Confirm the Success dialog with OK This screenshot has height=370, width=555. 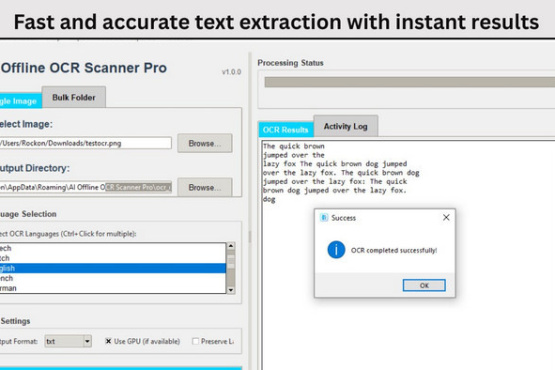click(x=424, y=285)
